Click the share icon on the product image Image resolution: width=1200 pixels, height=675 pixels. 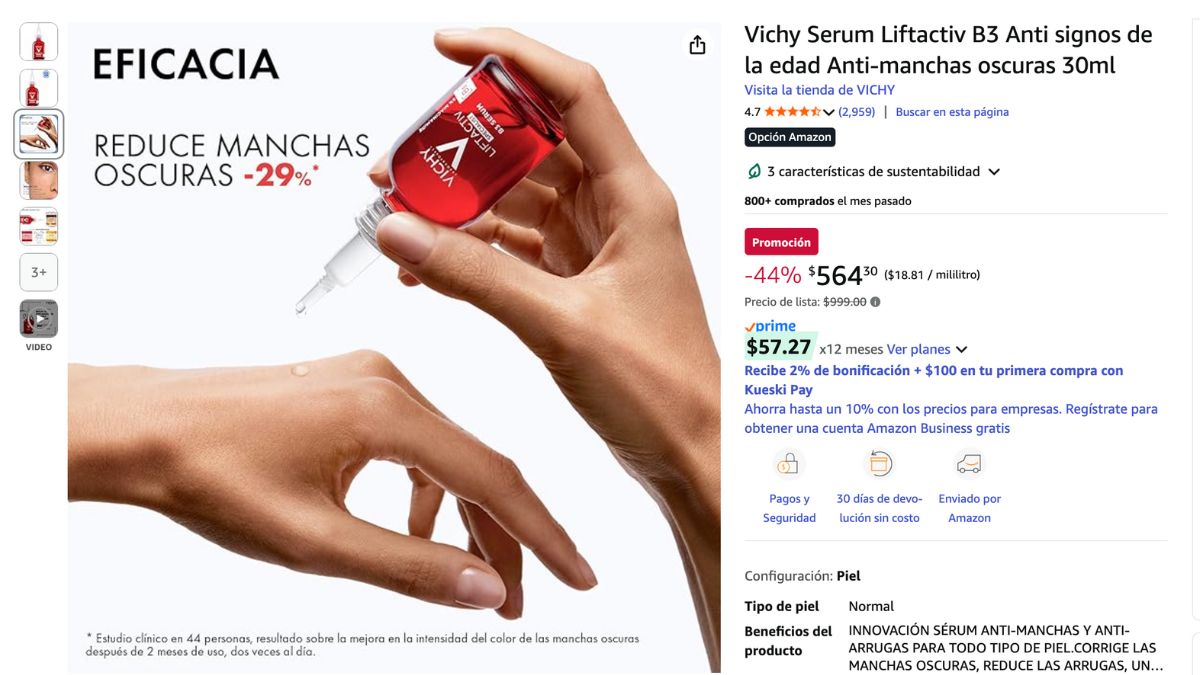click(x=697, y=45)
